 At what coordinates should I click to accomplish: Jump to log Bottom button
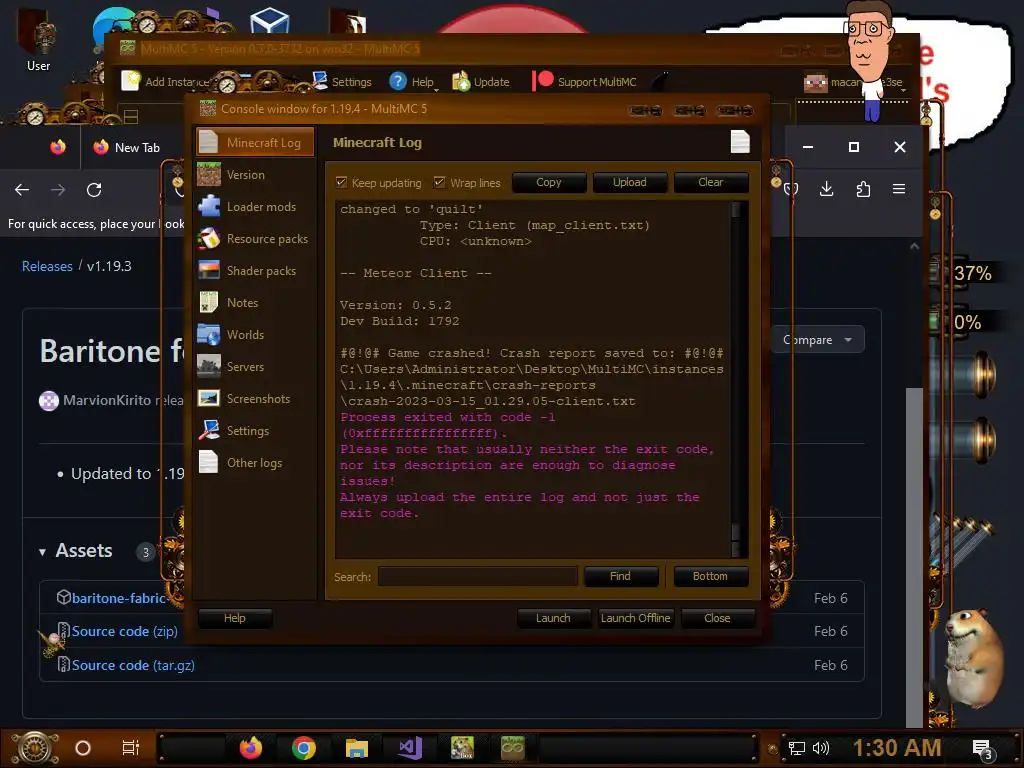pos(711,576)
